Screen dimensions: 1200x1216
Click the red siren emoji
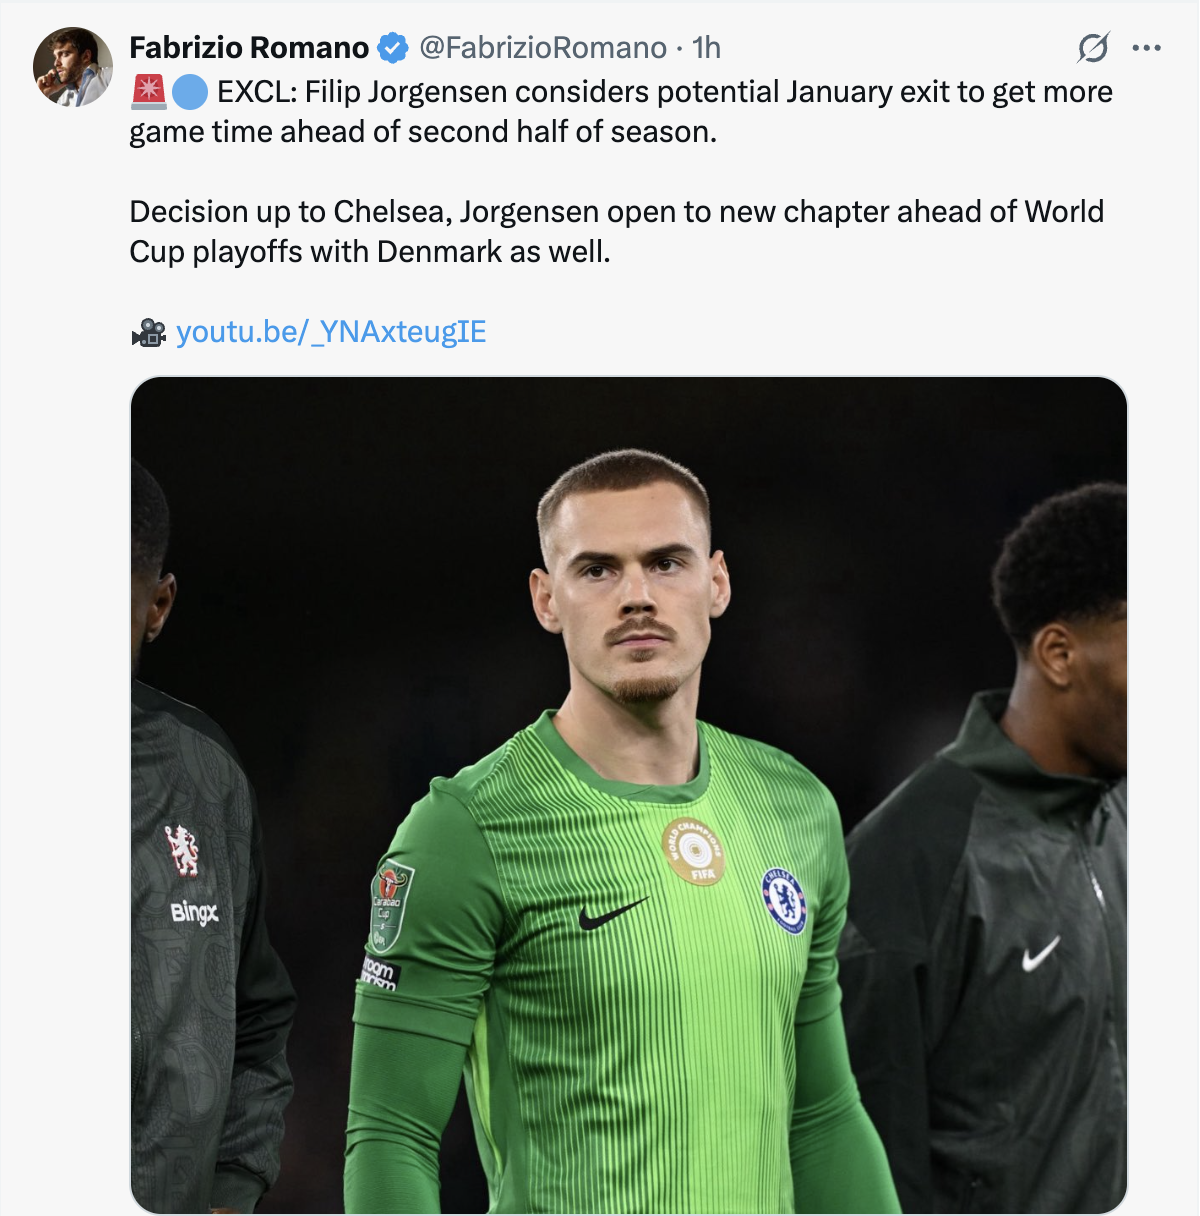tap(148, 92)
